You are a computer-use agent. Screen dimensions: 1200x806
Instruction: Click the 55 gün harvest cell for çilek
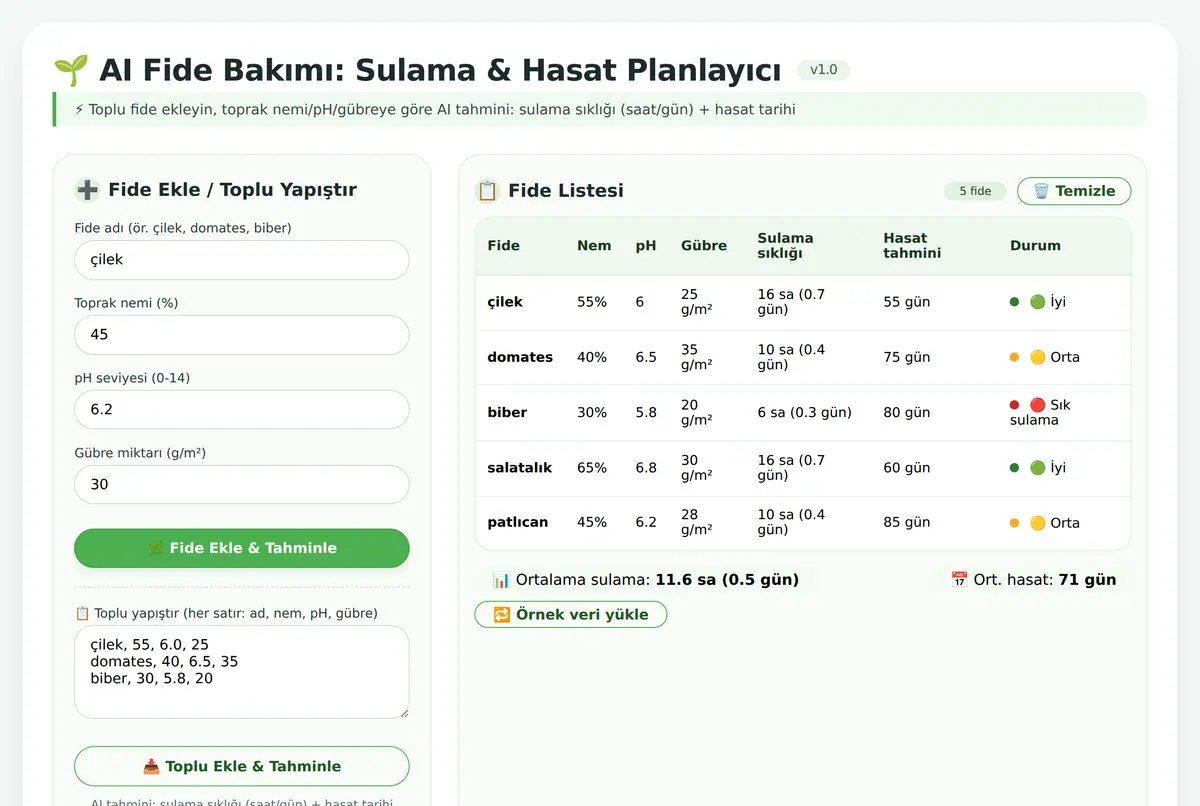(x=907, y=302)
